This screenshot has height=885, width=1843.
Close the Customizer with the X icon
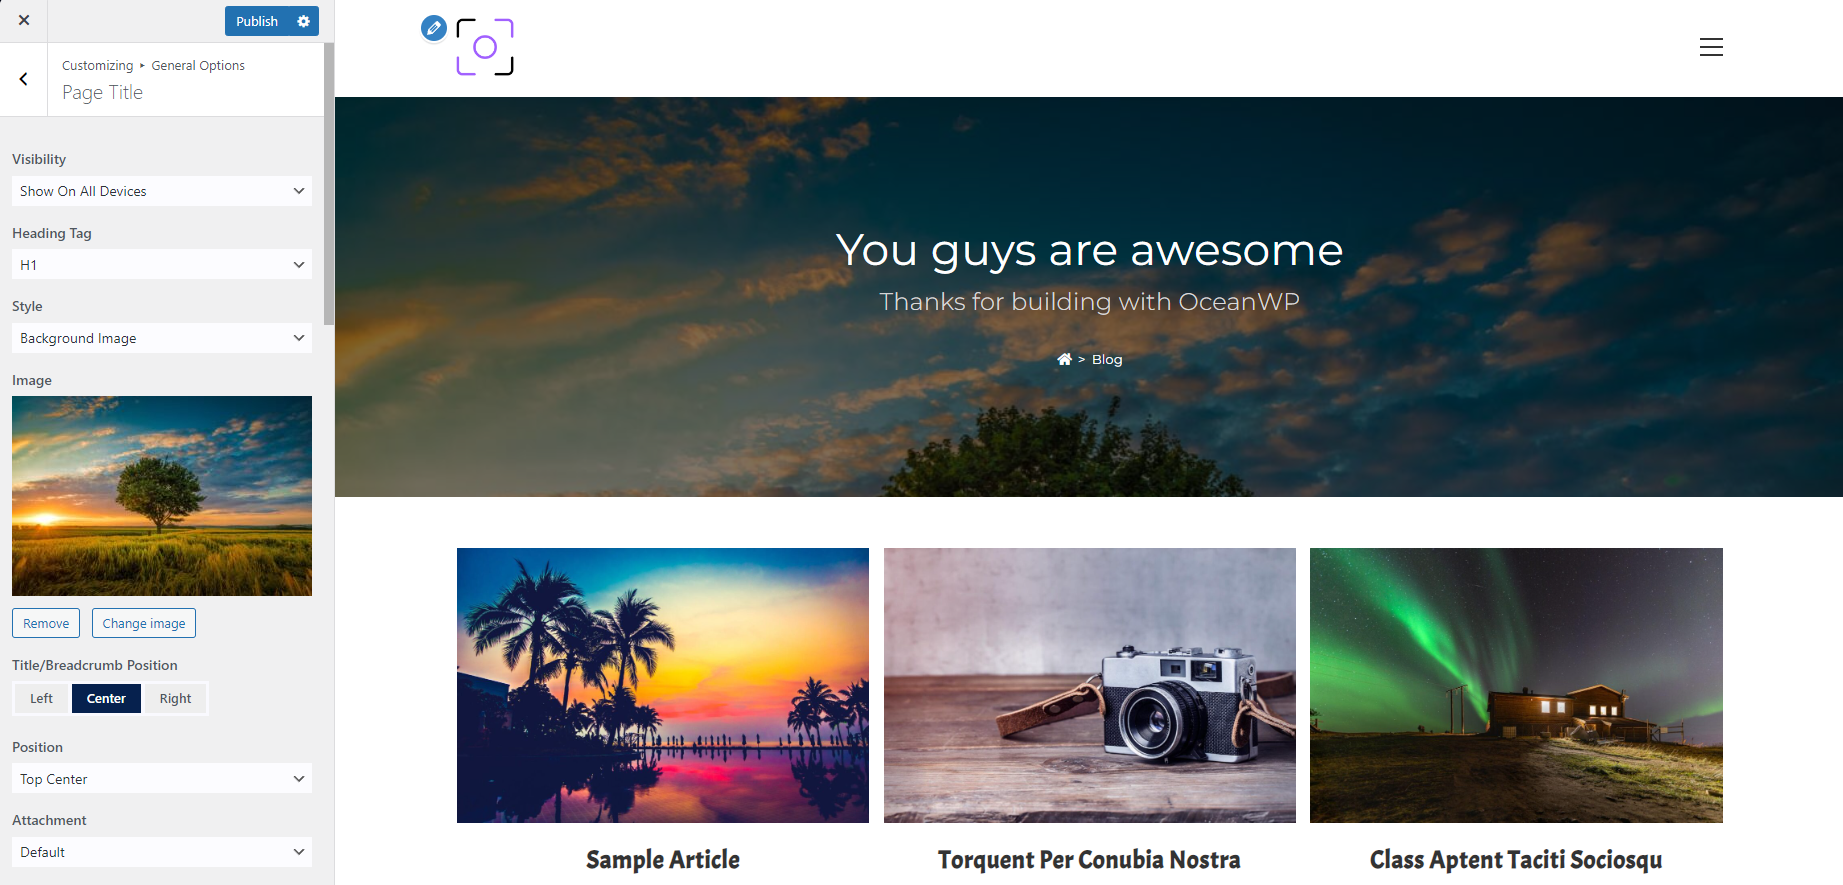[x=24, y=20]
